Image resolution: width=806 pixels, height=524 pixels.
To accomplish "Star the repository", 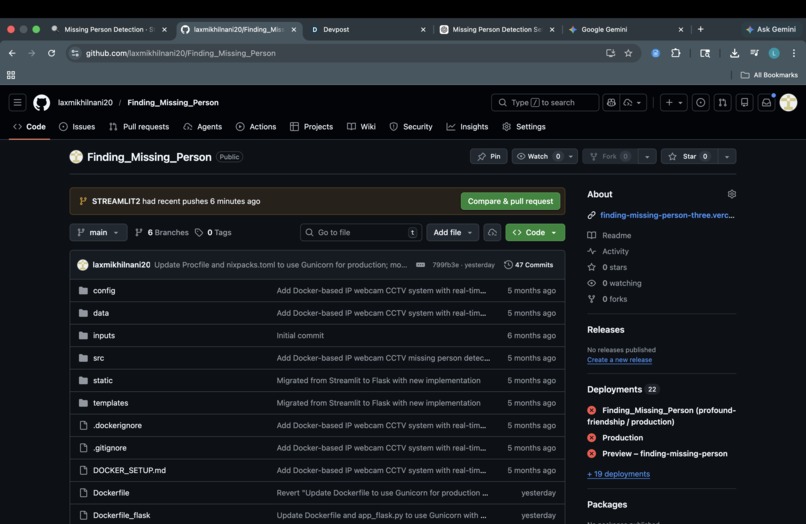I will click(x=689, y=156).
